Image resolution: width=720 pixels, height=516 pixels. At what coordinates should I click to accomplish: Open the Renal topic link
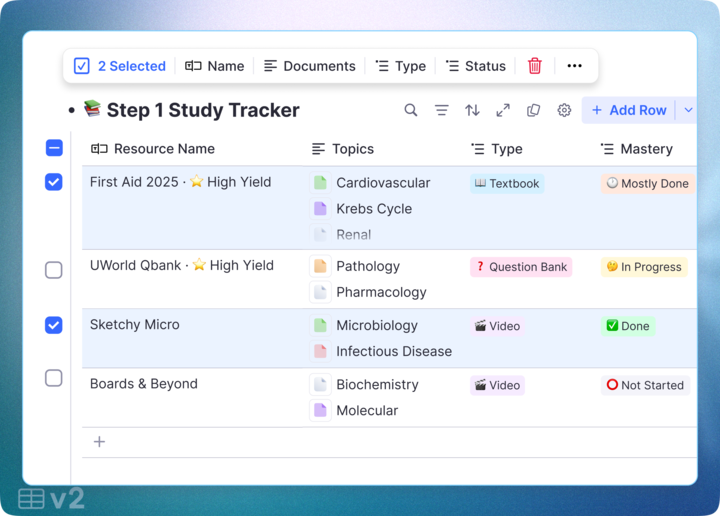click(x=354, y=235)
